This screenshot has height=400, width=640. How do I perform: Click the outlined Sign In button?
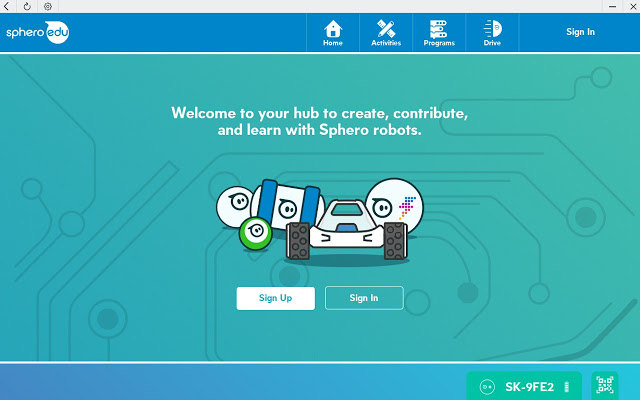point(364,298)
